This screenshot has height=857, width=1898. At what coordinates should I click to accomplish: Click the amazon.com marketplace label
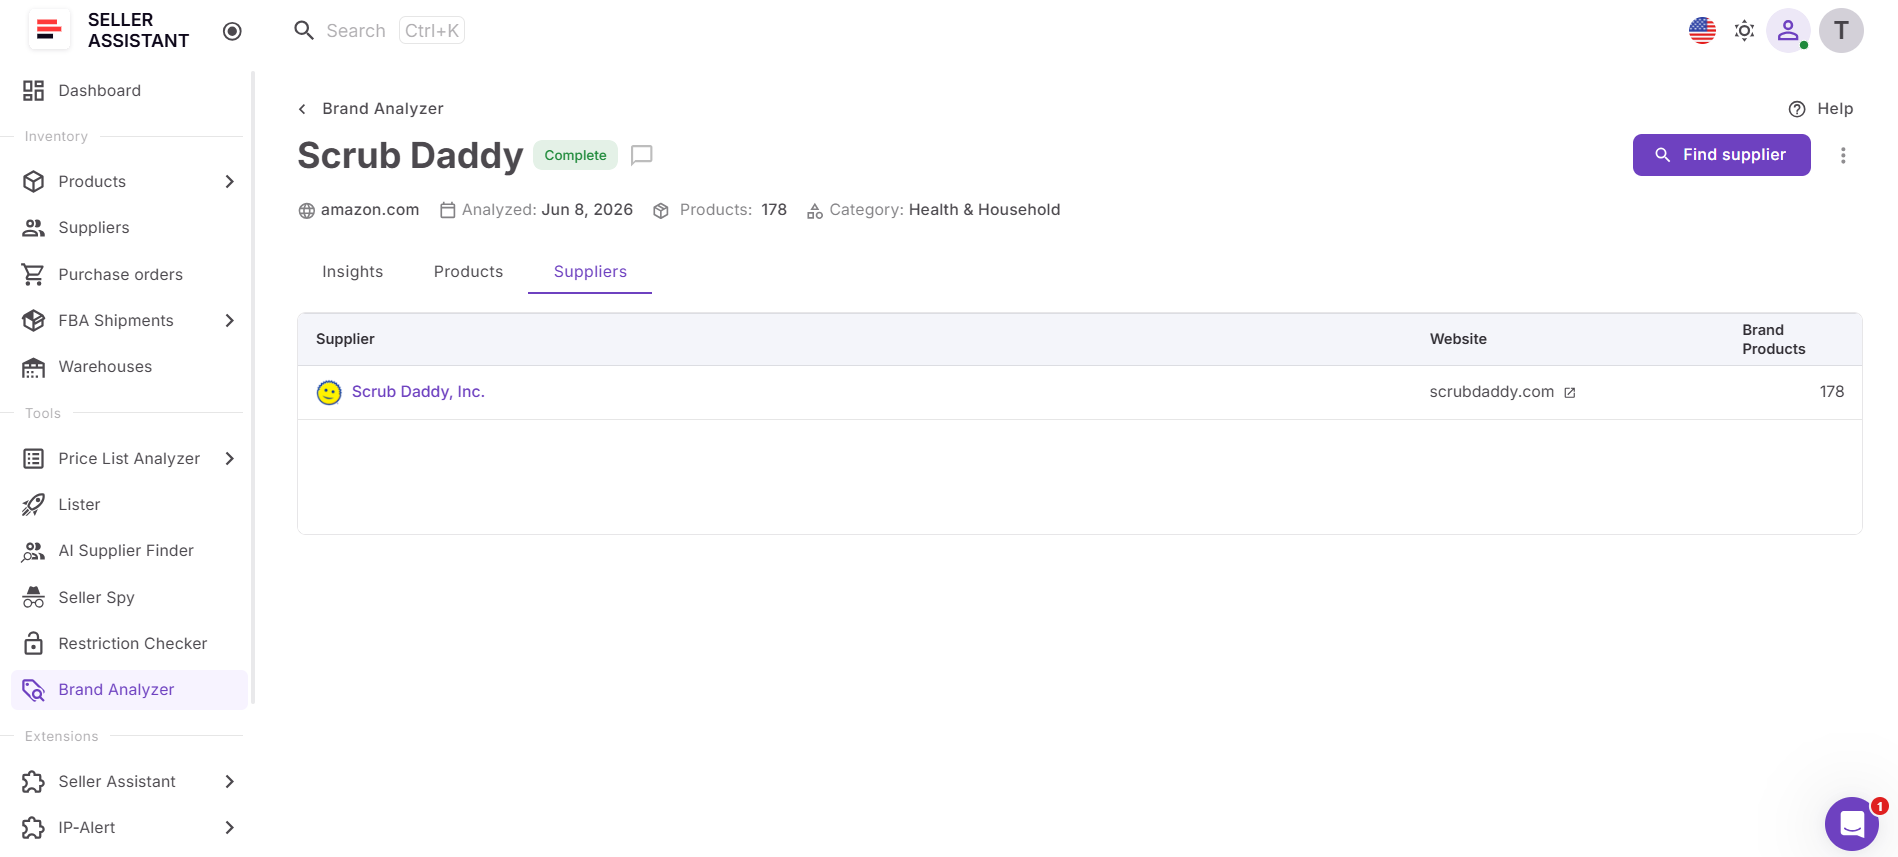(x=370, y=210)
